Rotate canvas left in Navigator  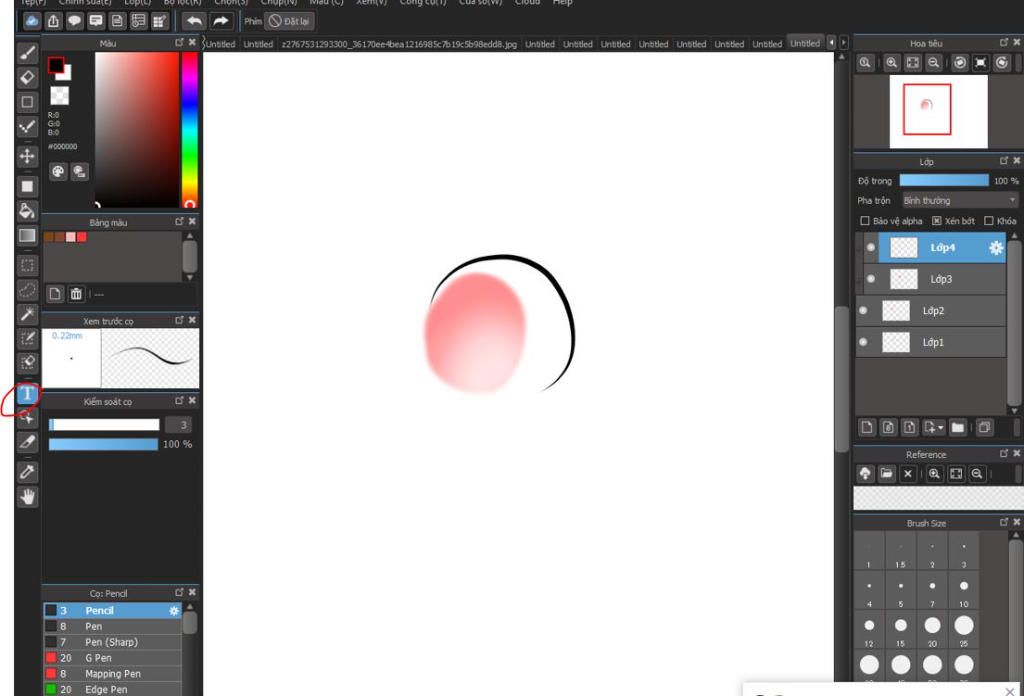pyautogui.click(x=960, y=63)
